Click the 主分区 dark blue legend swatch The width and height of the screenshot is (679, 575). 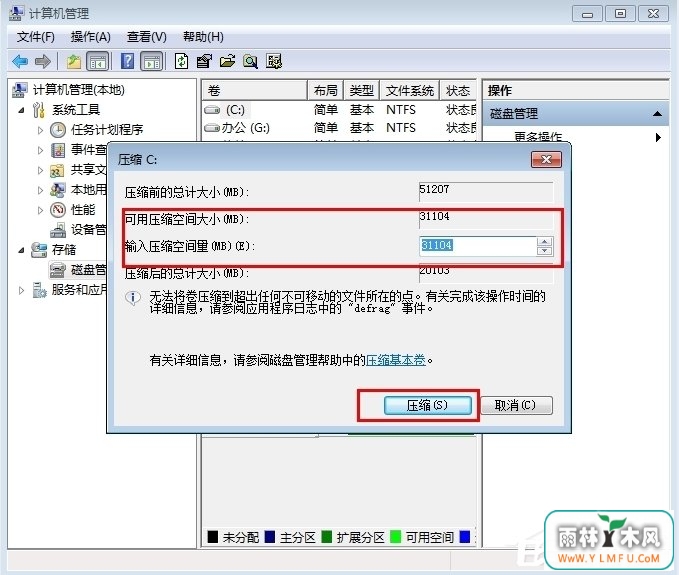(270, 537)
